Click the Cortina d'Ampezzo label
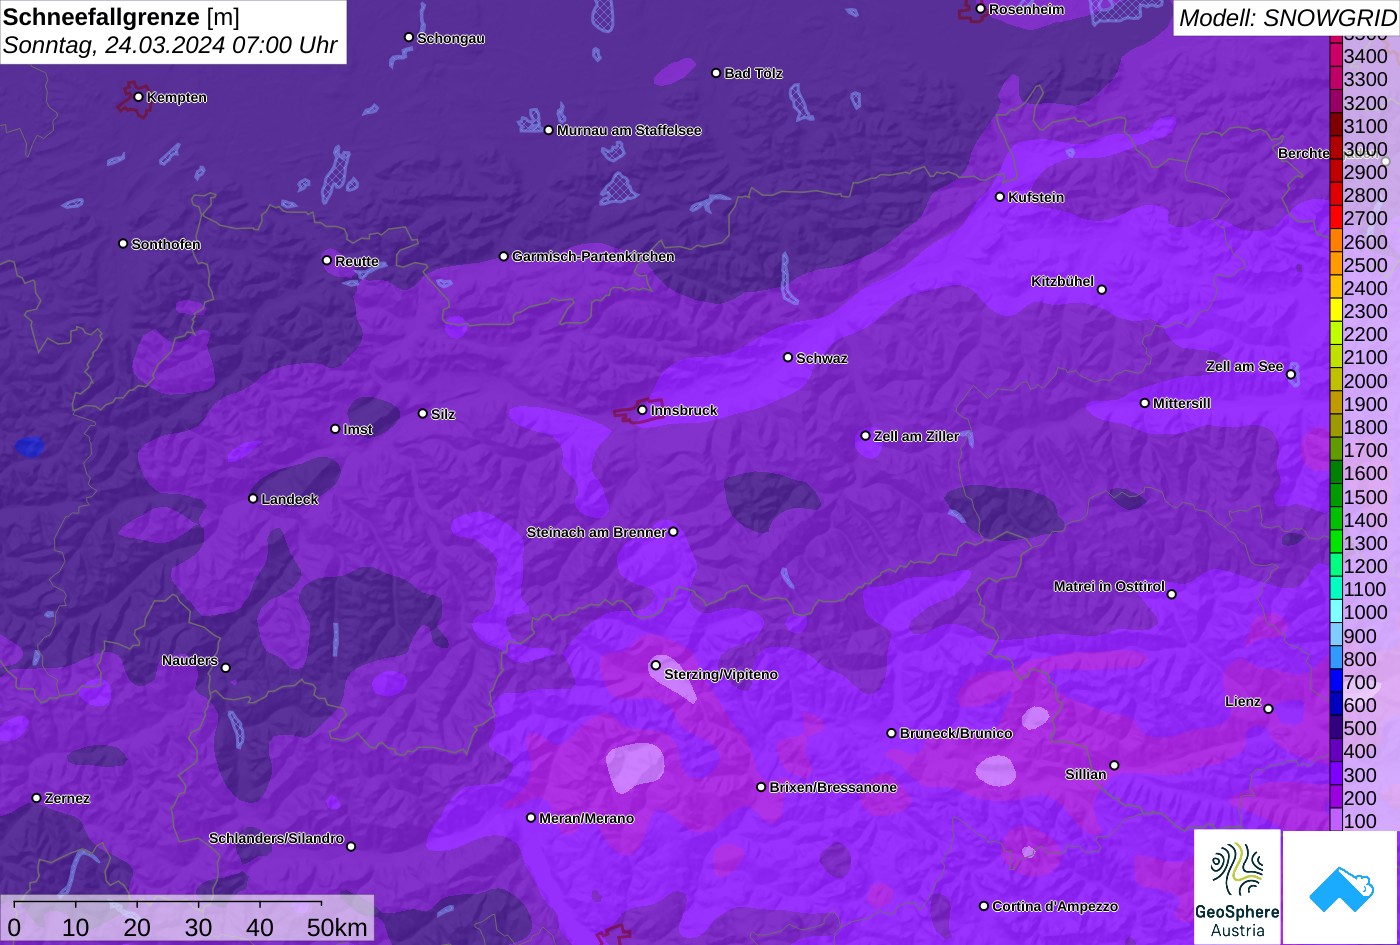 pyautogui.click(x=1055, y=907)
